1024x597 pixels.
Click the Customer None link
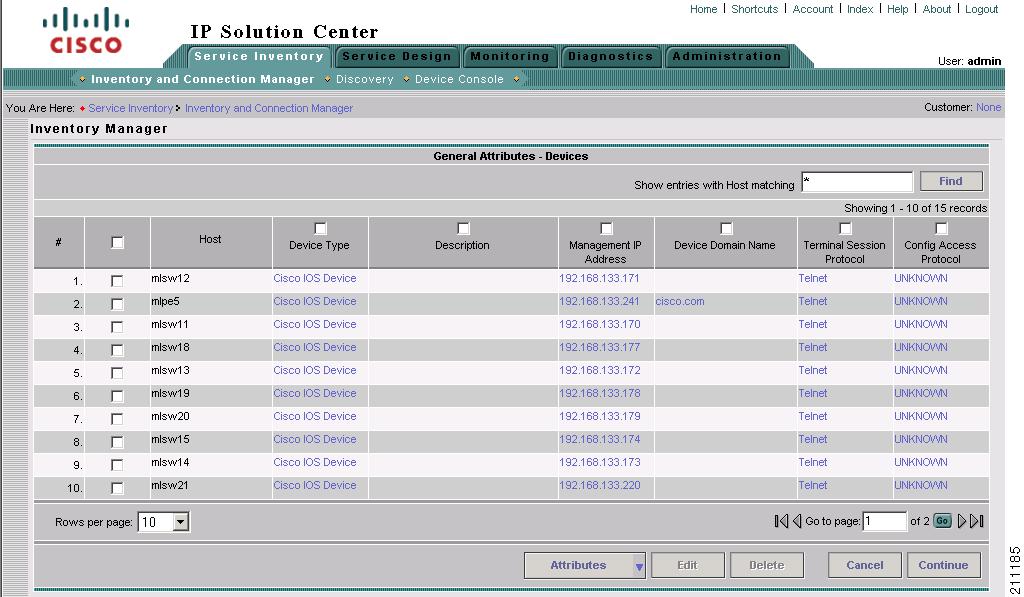coord(988,107)
